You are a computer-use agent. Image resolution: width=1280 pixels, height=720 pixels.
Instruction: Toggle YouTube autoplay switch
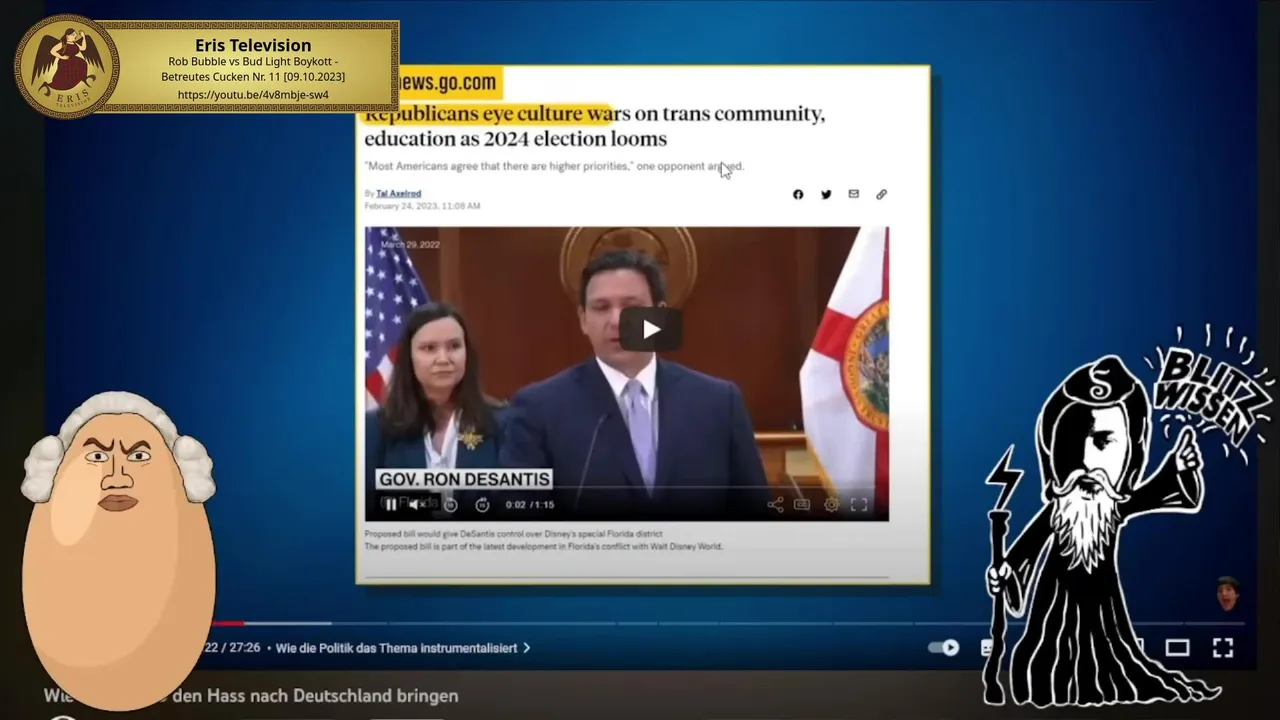944,648
